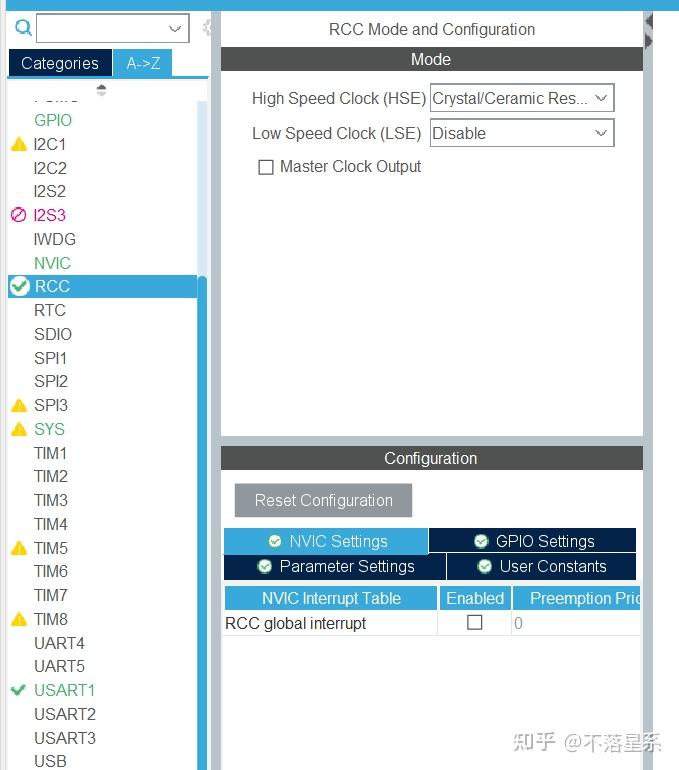Viewport: 679px width, 770px height.
Task: Select GPIO in peripheral list
Action: (53, 120)
